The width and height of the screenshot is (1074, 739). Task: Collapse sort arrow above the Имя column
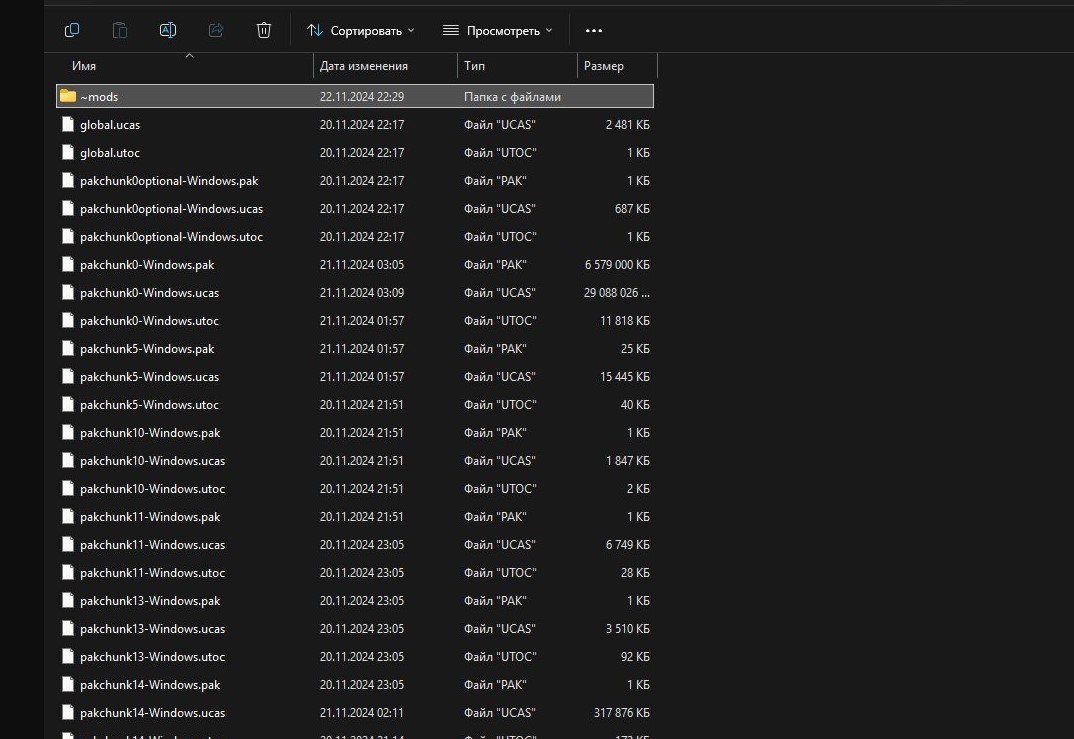click(x=189, y=56)
